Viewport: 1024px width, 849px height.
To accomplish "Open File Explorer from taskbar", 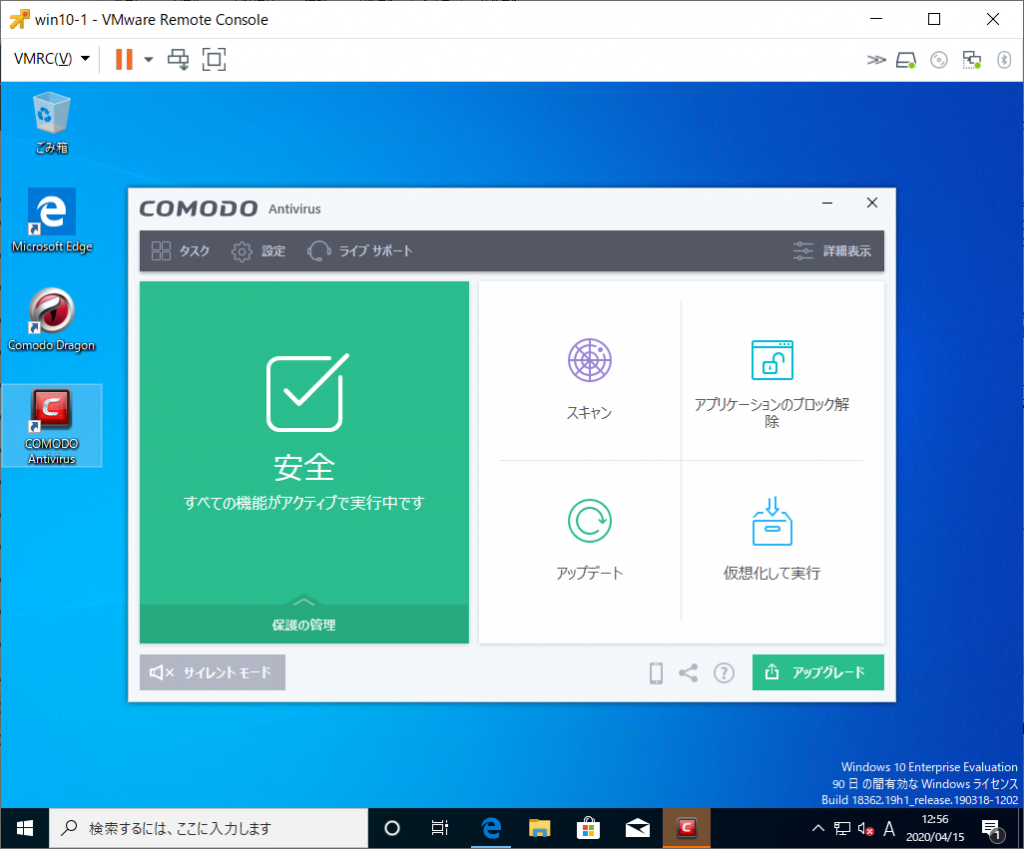I will click(539, 828).
